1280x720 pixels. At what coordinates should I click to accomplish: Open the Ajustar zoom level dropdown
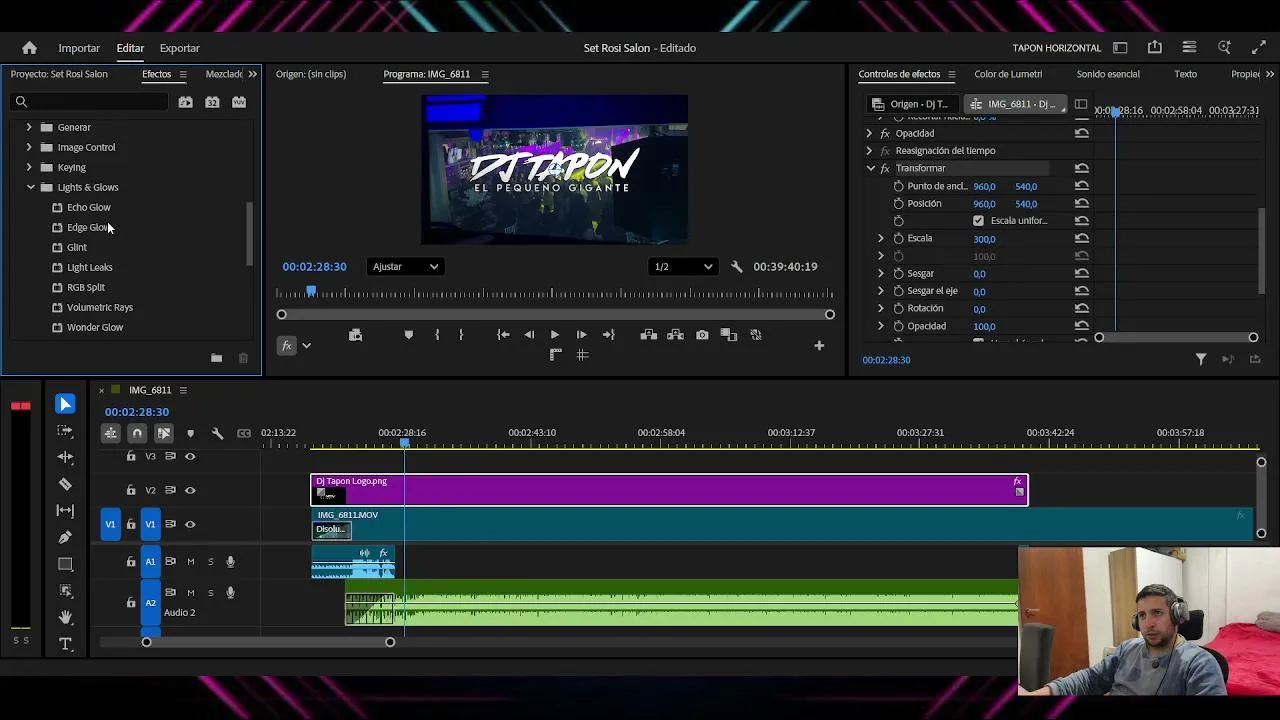404,267
